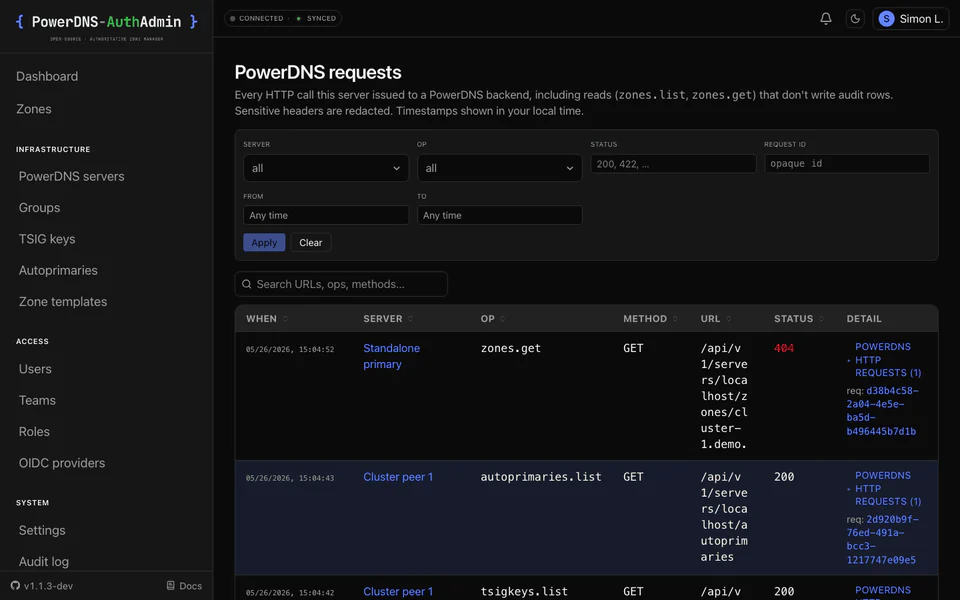The height and width of the screenshot is (600, 960).
Task: Open Autoprimaries section
Action: click(58, 270)
